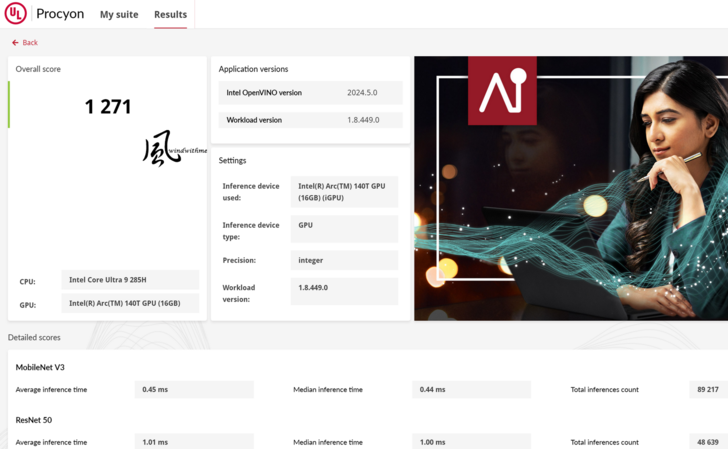Click the GPU Intel Arc 140T field
Image resolution: width=728 pixels, height=449 pixels.
[130, 303]
